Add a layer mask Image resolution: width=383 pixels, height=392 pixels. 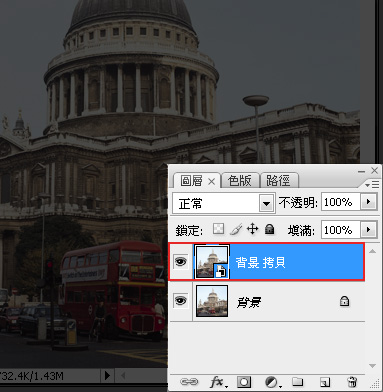click(x=244, y=382)
